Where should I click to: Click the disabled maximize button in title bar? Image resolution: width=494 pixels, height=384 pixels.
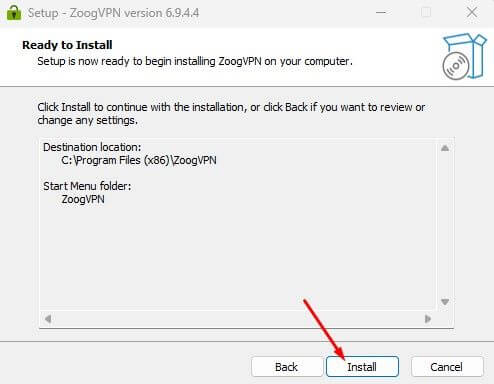click(426, 13)
